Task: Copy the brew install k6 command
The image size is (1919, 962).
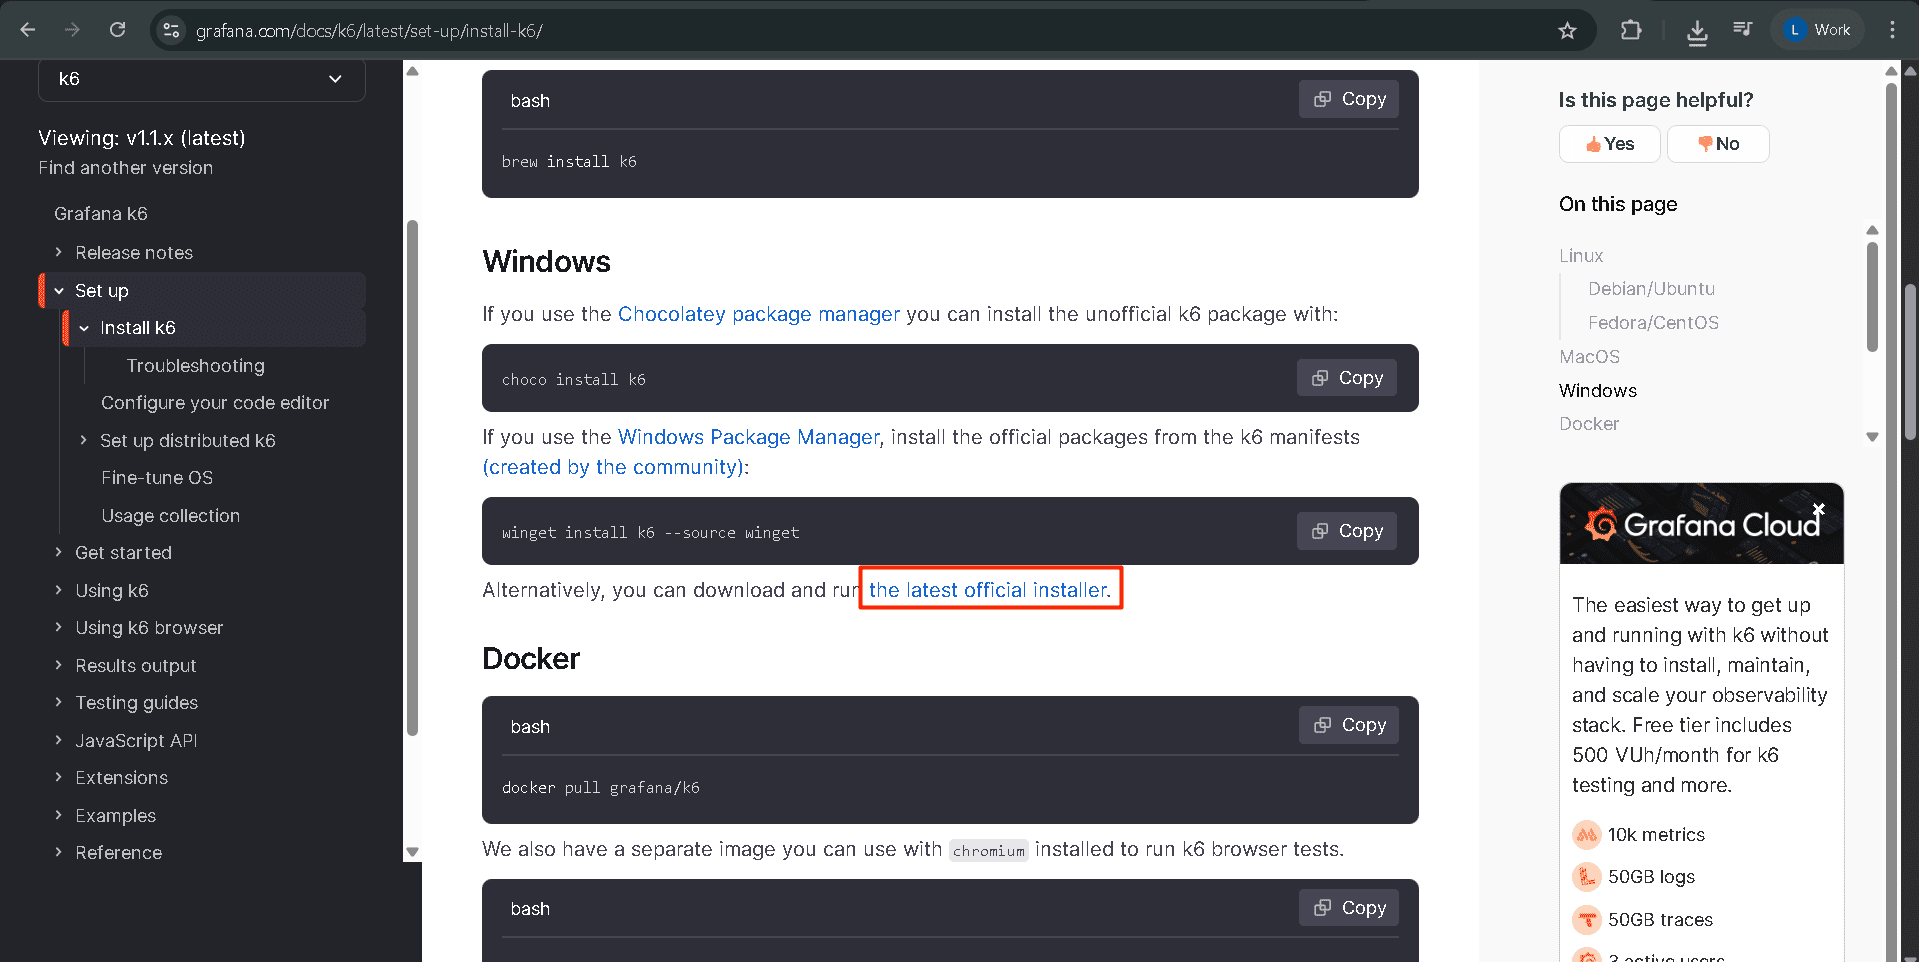Action: tap(1348, 98)
